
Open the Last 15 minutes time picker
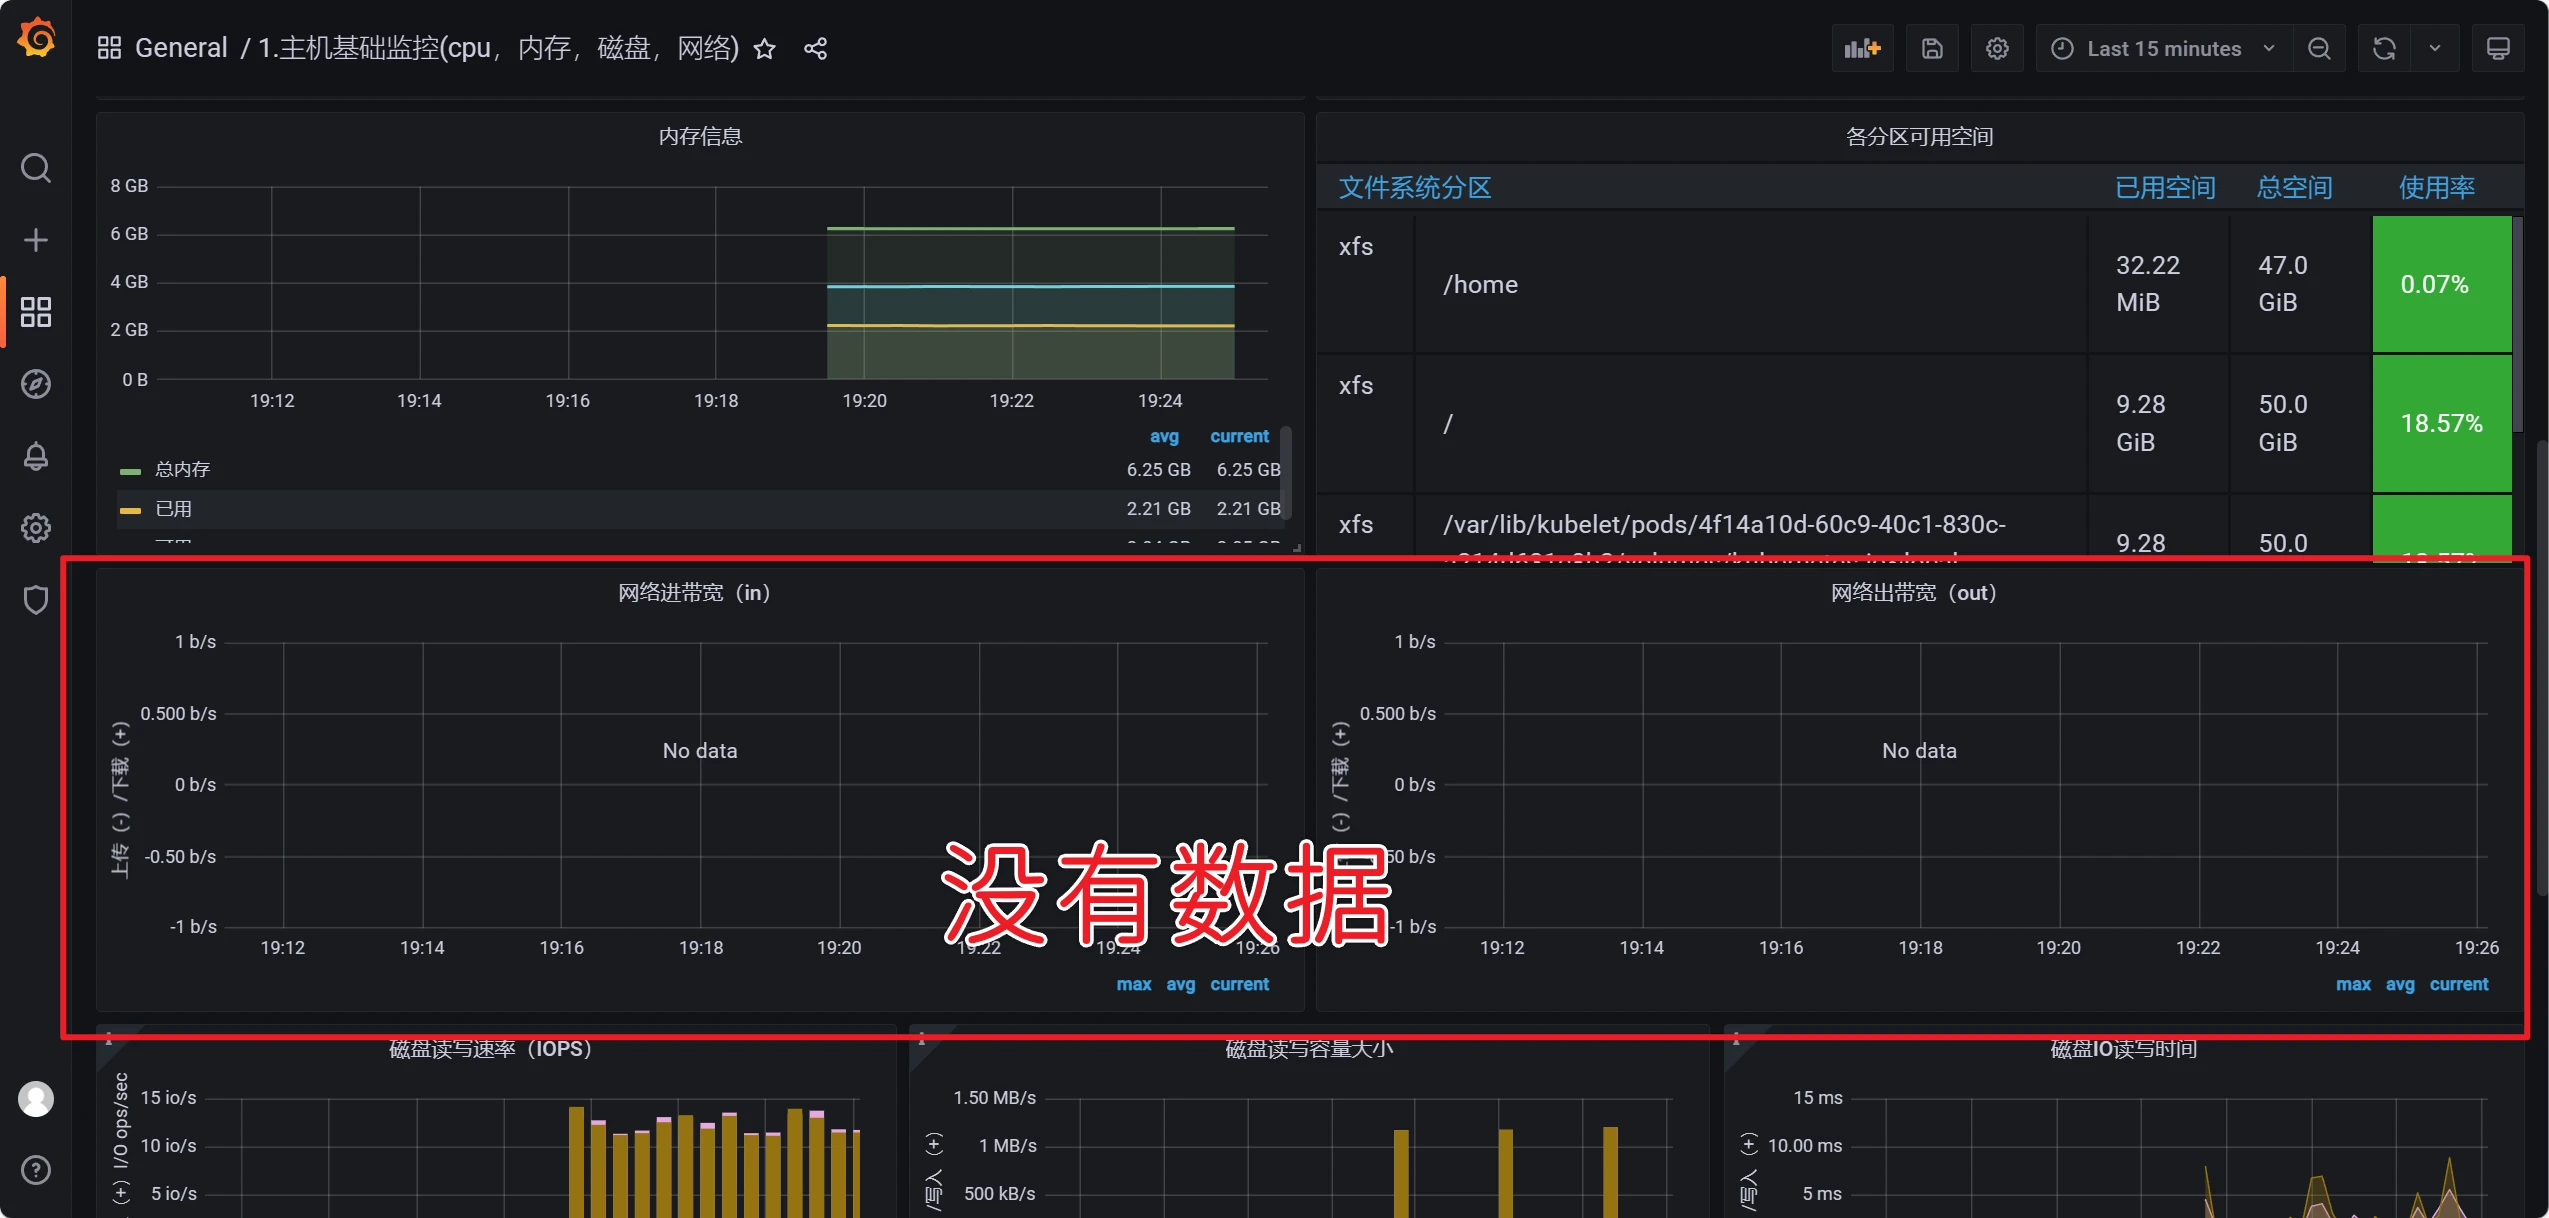tap(2162, 48)
